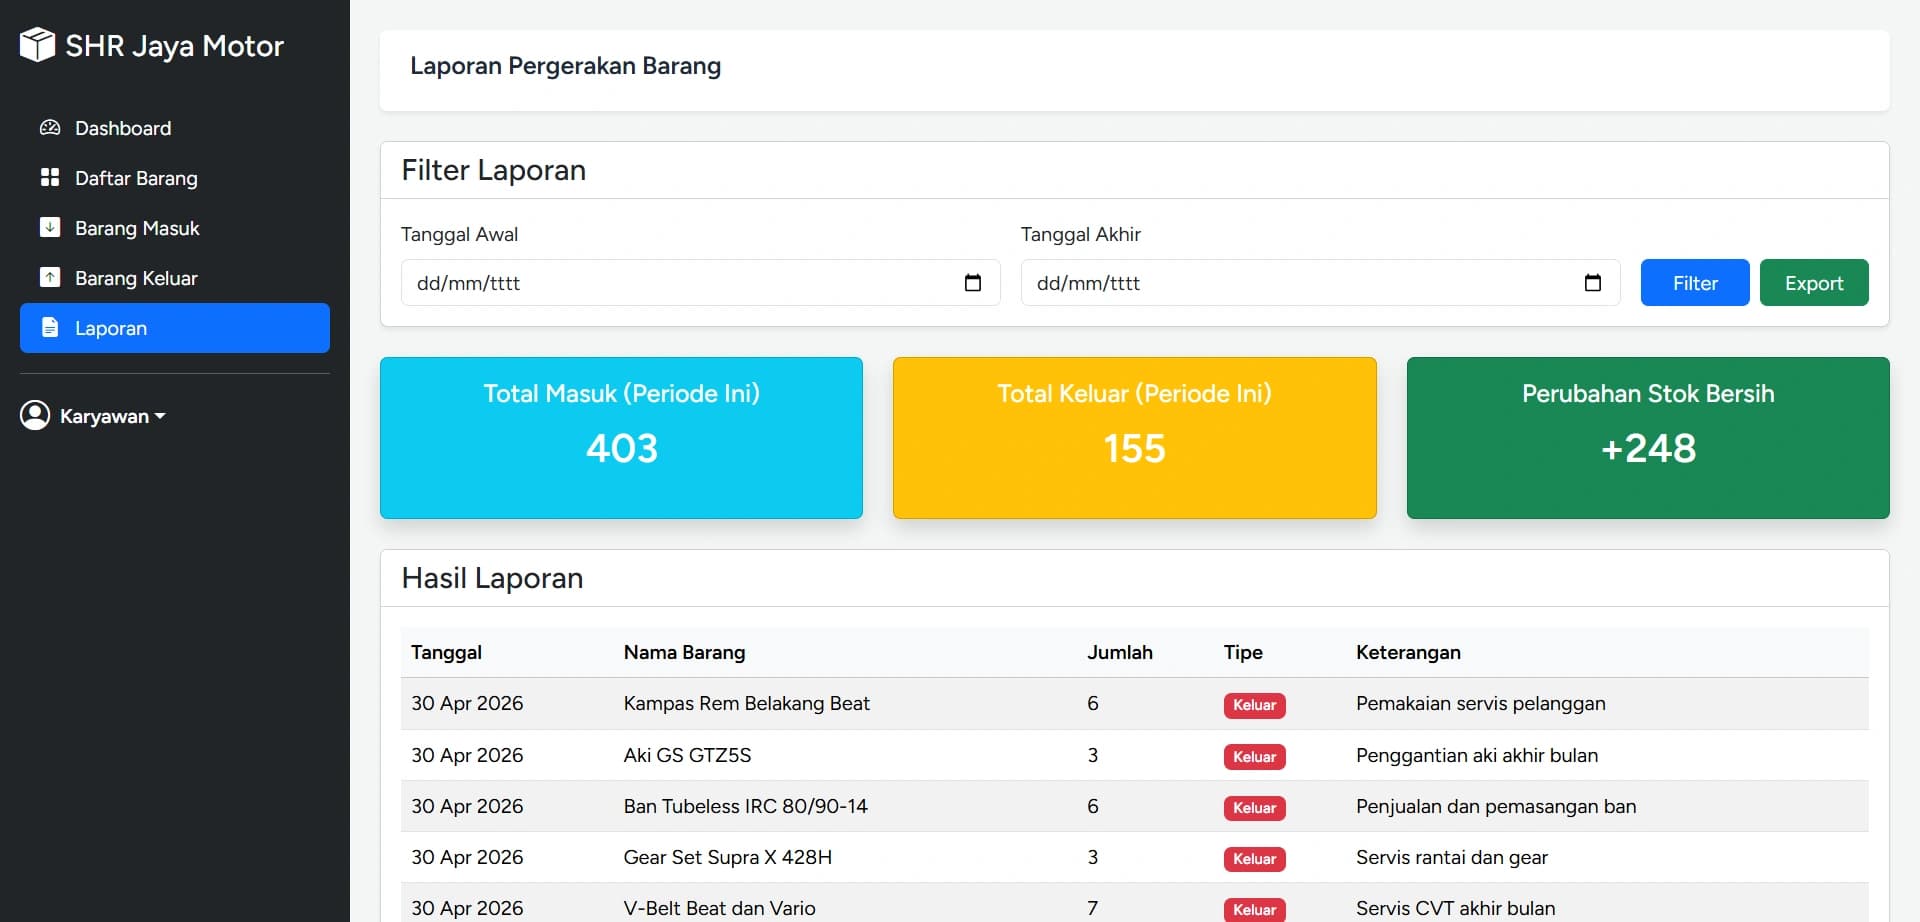1920x922 pixels.
Task: Click the Tipe column header
Action: click(1243, 652)
